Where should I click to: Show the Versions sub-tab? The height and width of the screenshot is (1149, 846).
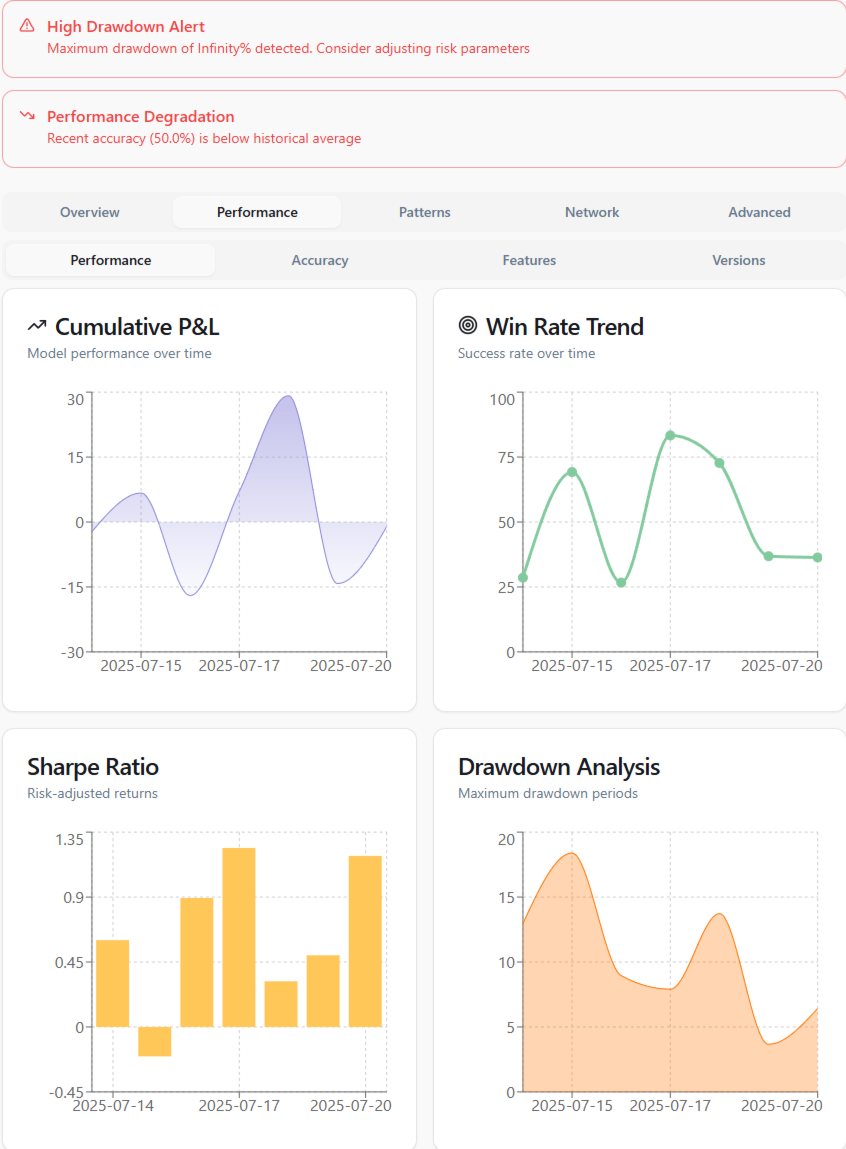[739, 260]
